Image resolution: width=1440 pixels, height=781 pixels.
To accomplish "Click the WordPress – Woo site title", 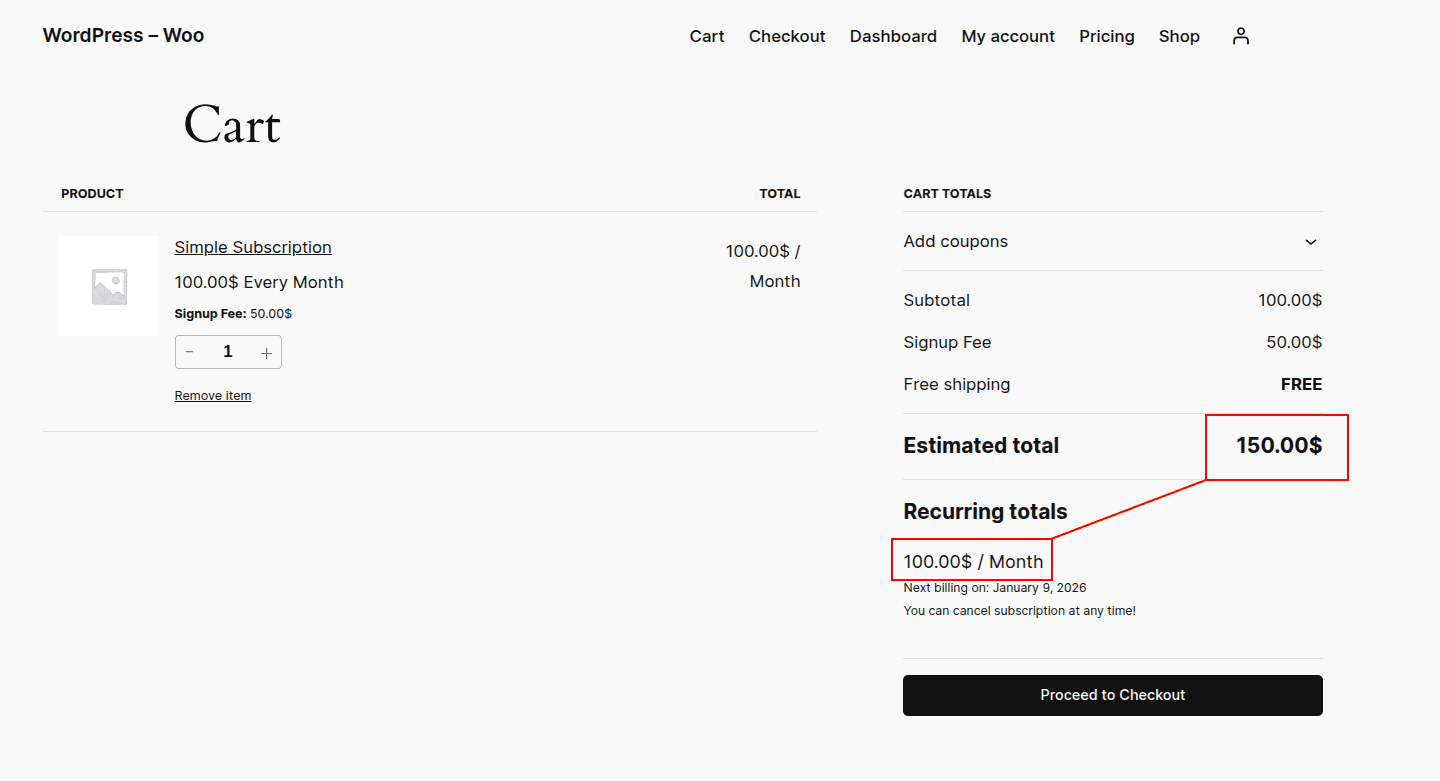I will (123, 36).
